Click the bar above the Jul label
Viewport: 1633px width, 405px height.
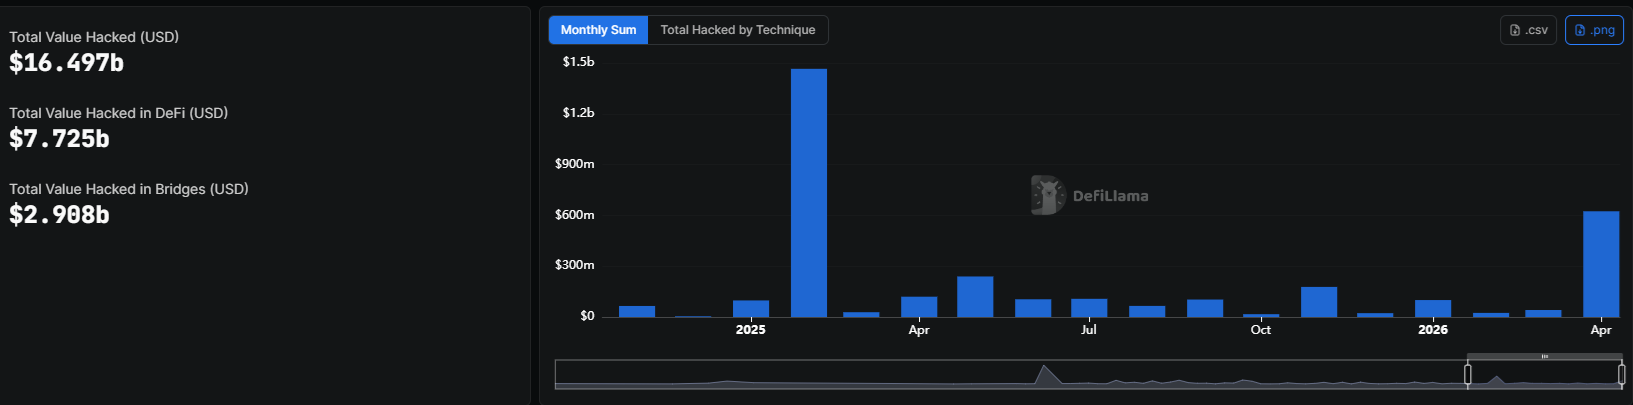point(1089,308)
